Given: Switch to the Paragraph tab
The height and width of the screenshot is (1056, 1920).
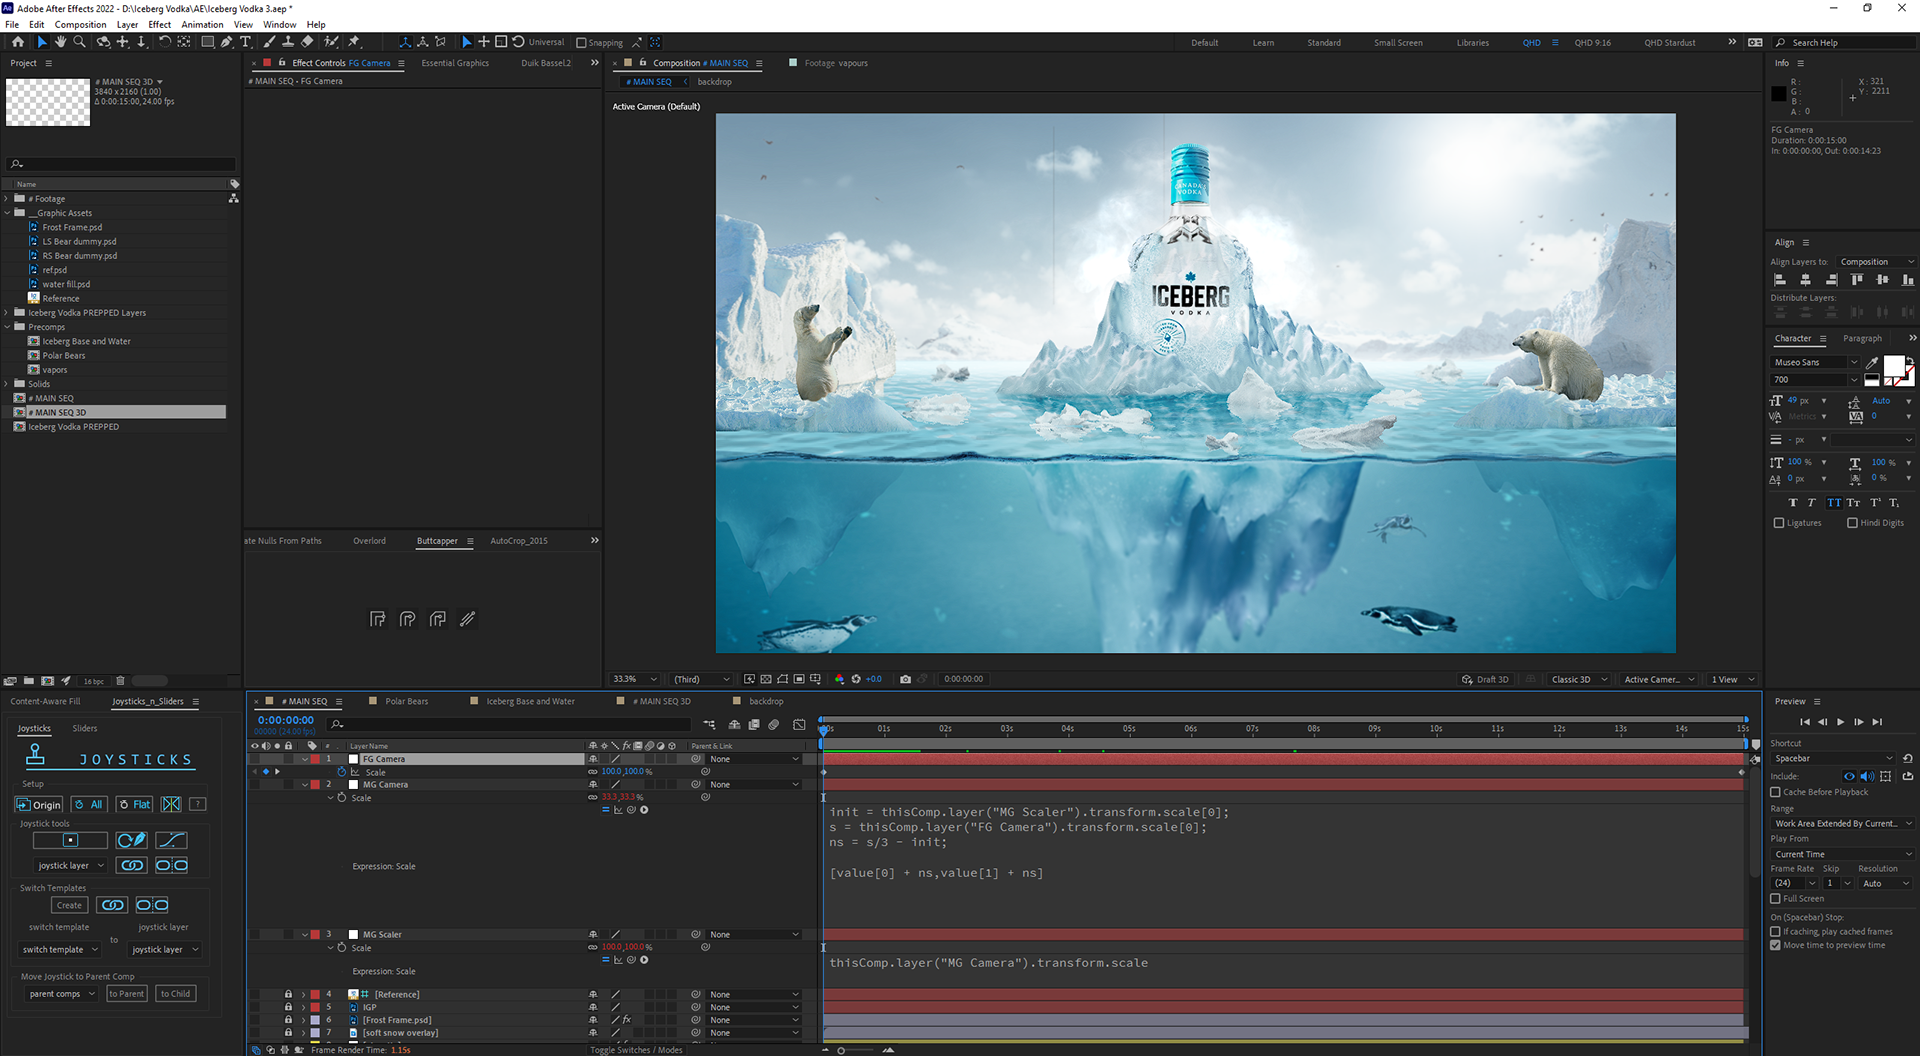Looking at the screenshot, I should coord(1862,338).
